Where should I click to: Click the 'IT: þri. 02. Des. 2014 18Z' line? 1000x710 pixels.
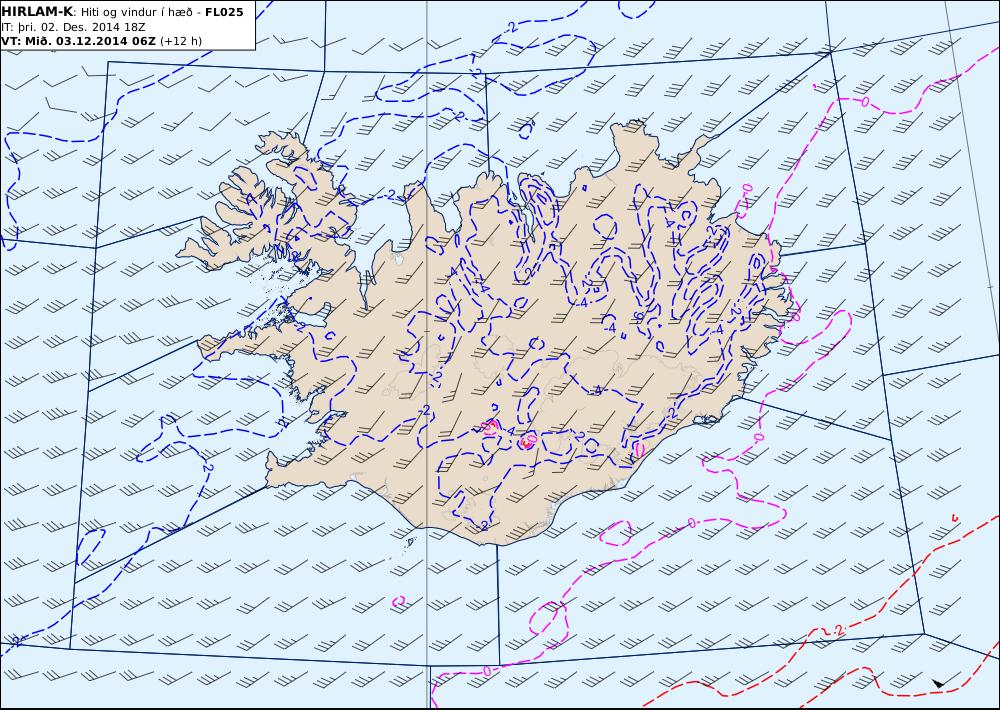click(73, 27)
